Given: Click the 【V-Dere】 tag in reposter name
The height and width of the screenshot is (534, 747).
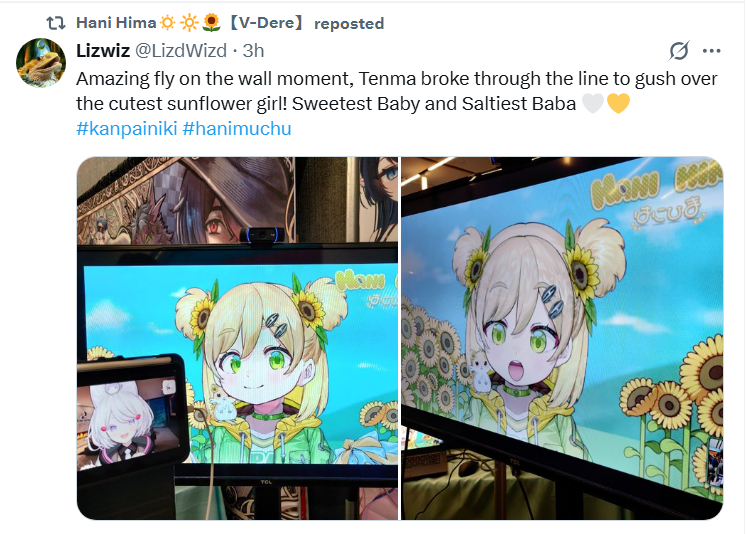Looking at the screenshot, I should [x=266, y=22].
